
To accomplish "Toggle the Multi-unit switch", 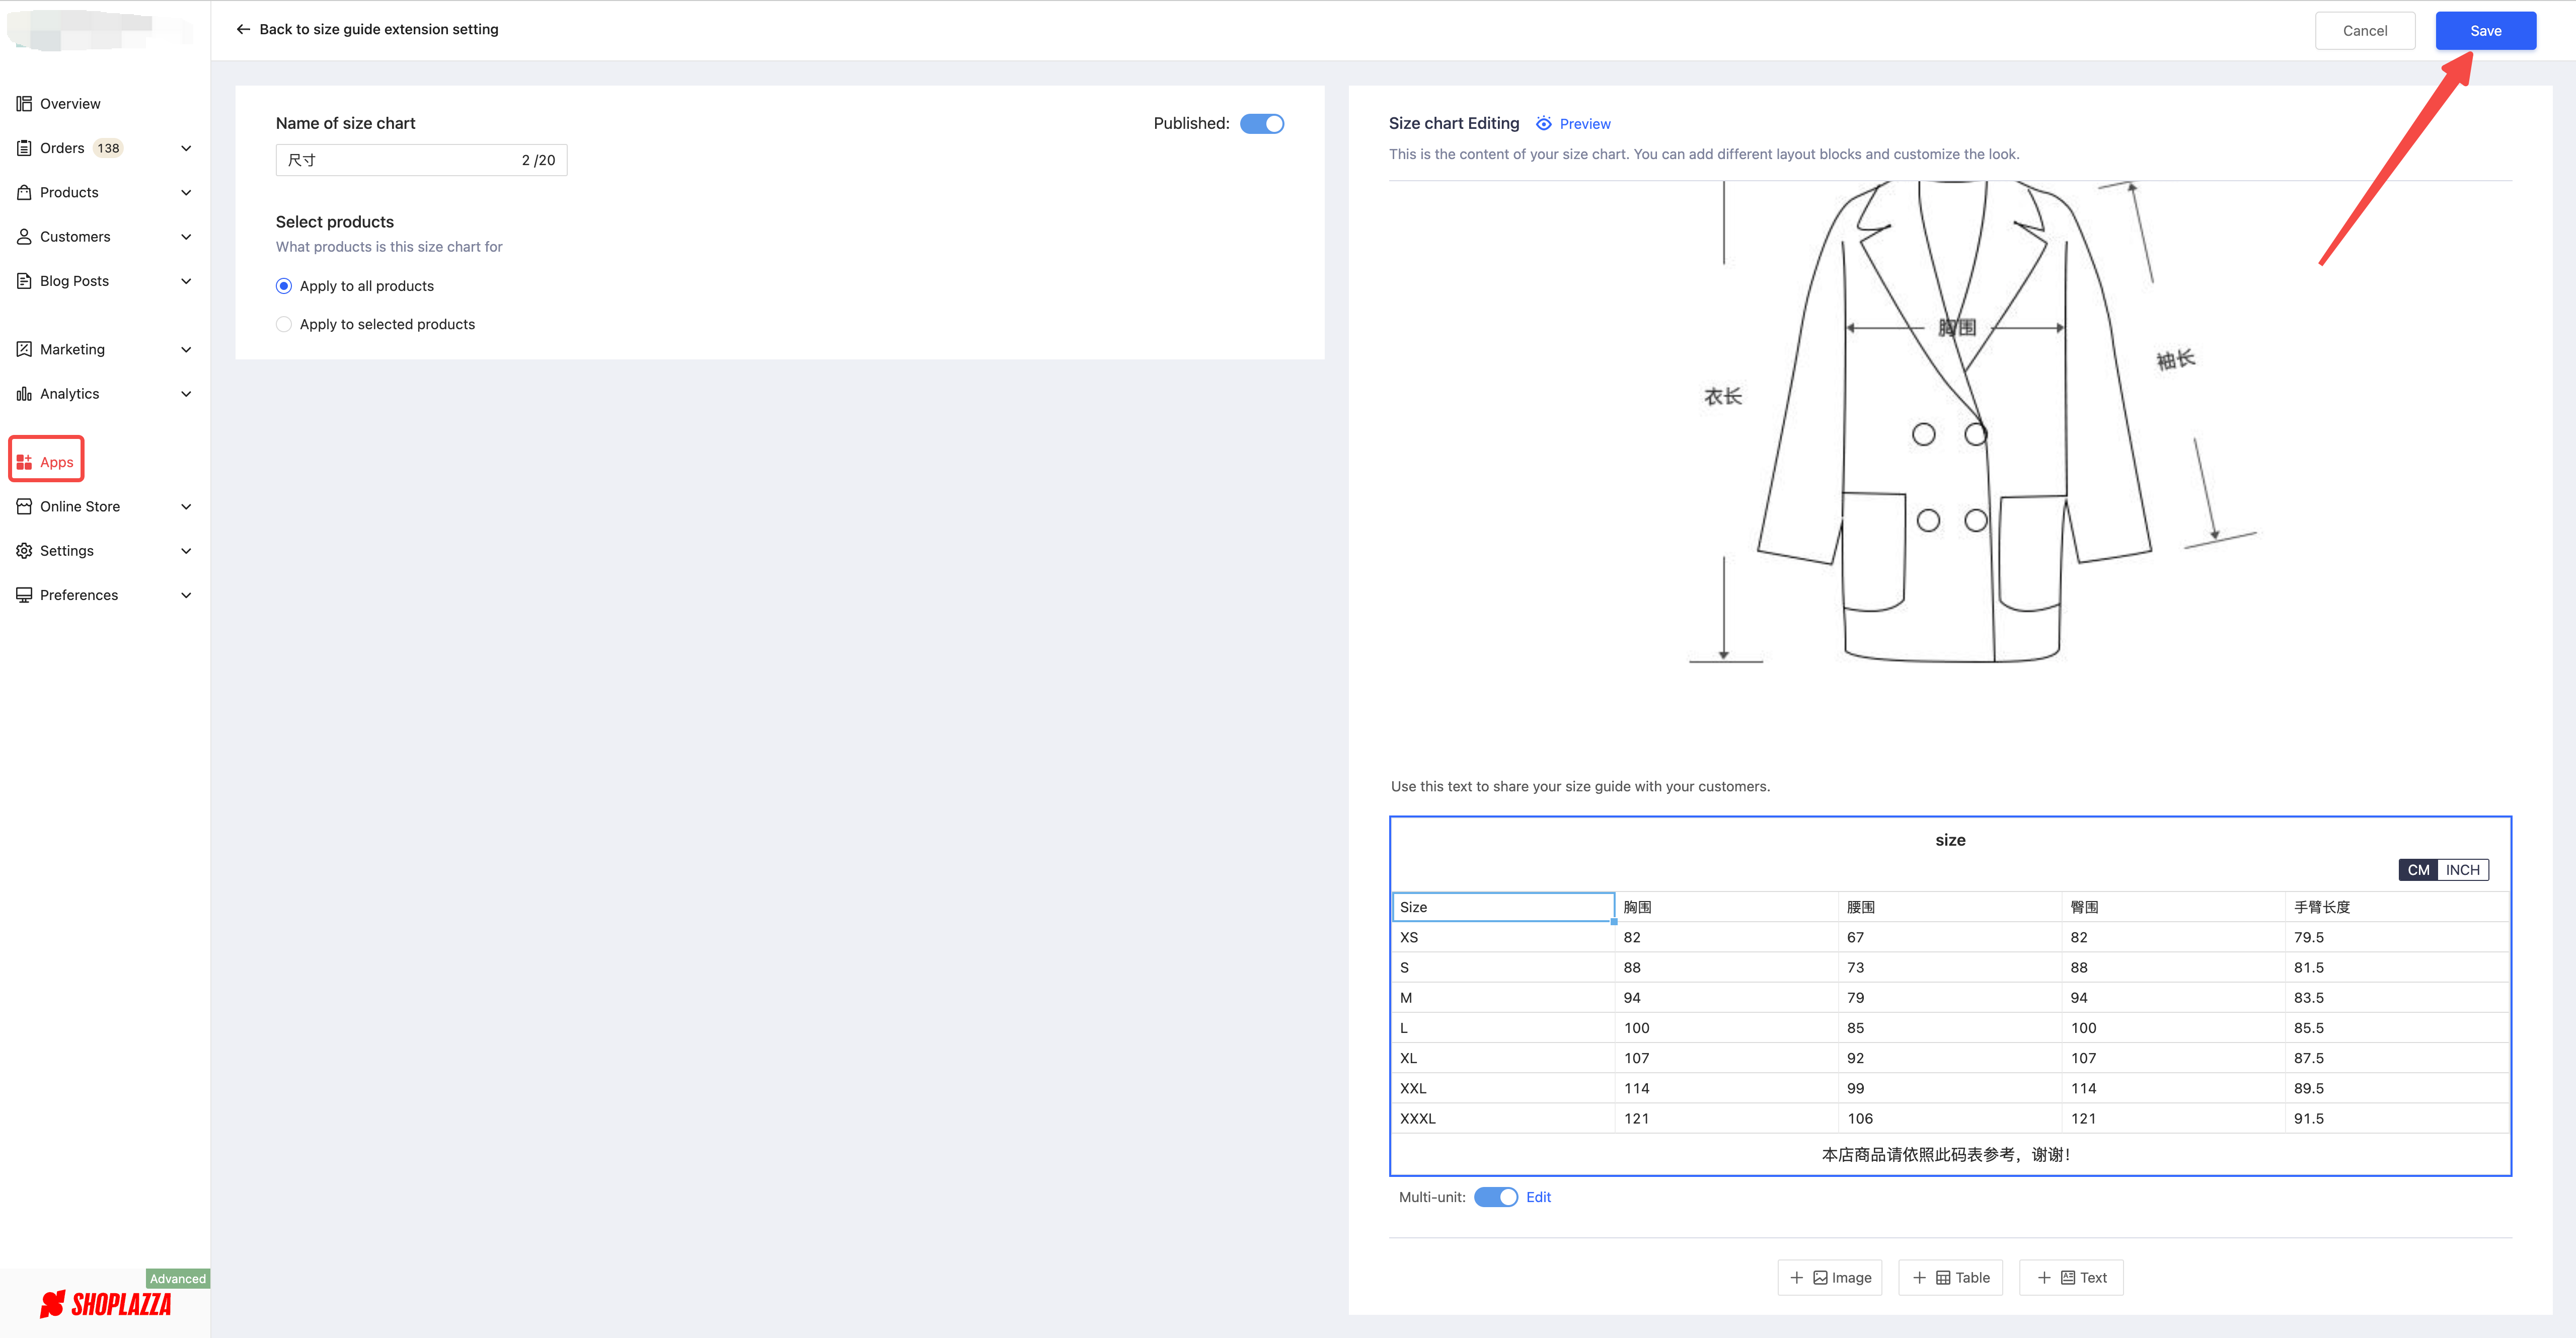I will pyautogui.click(x=1496, y=1197).
